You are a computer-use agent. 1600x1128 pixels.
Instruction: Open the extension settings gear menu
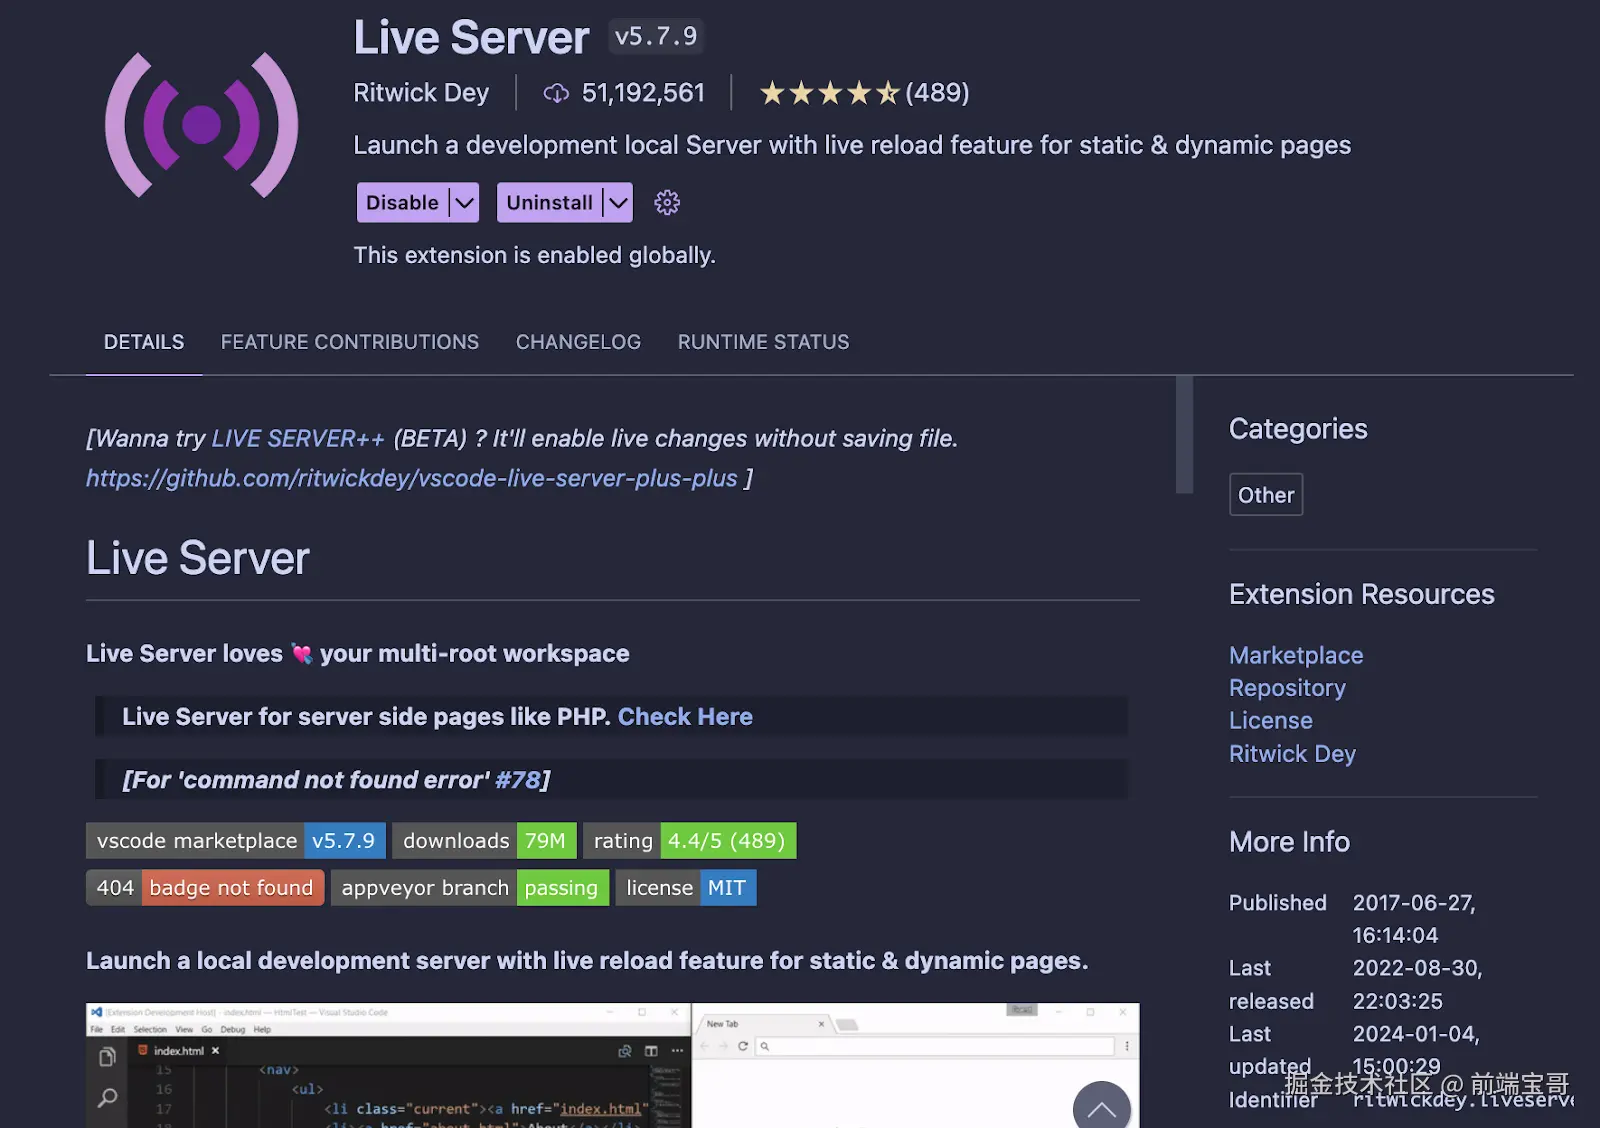pos(667,203)
